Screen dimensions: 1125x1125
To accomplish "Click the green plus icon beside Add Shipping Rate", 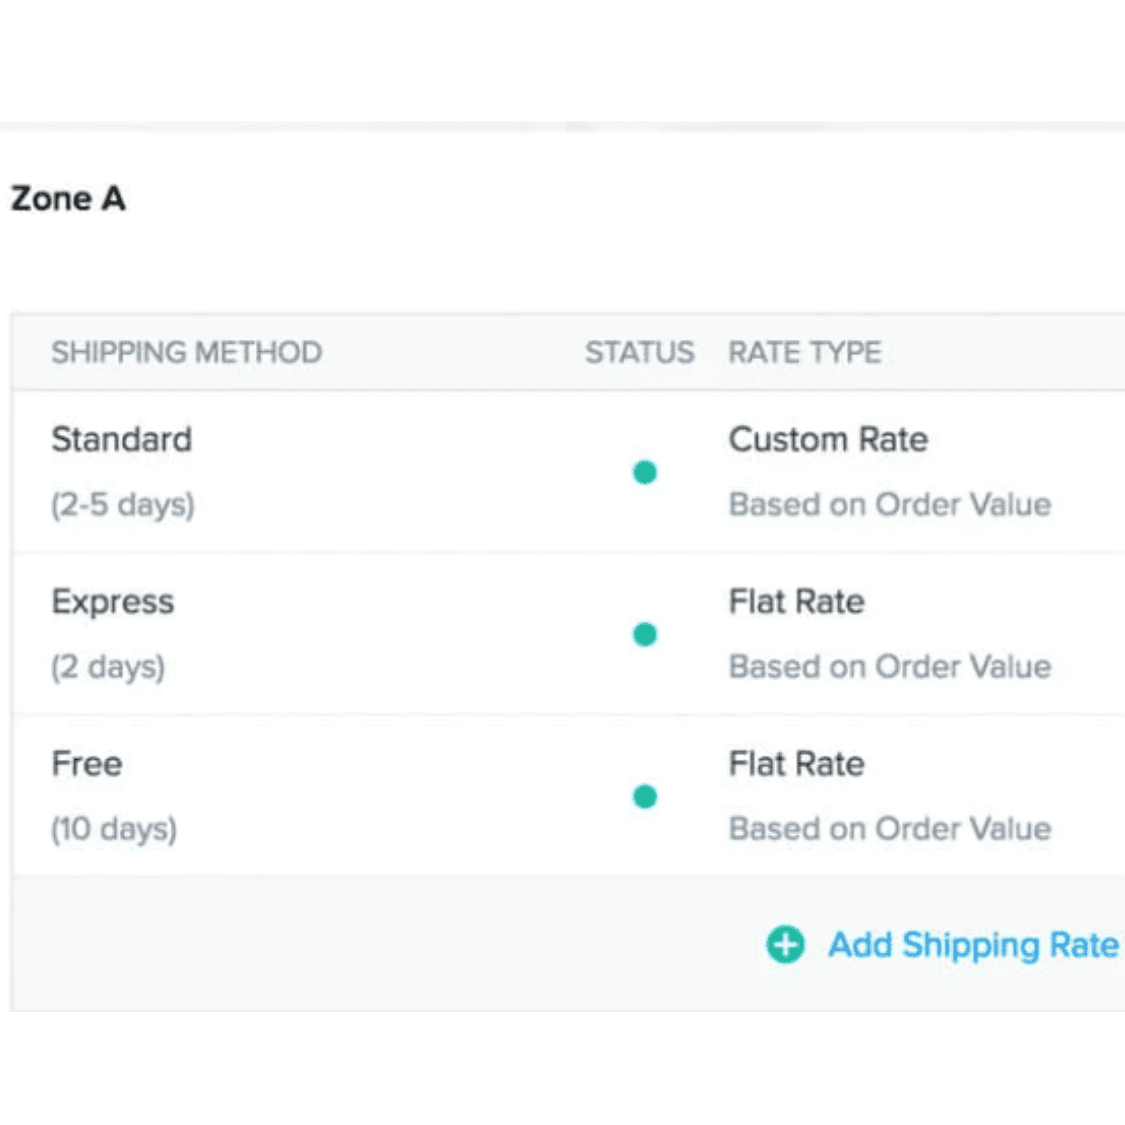I will click(786, 944).
